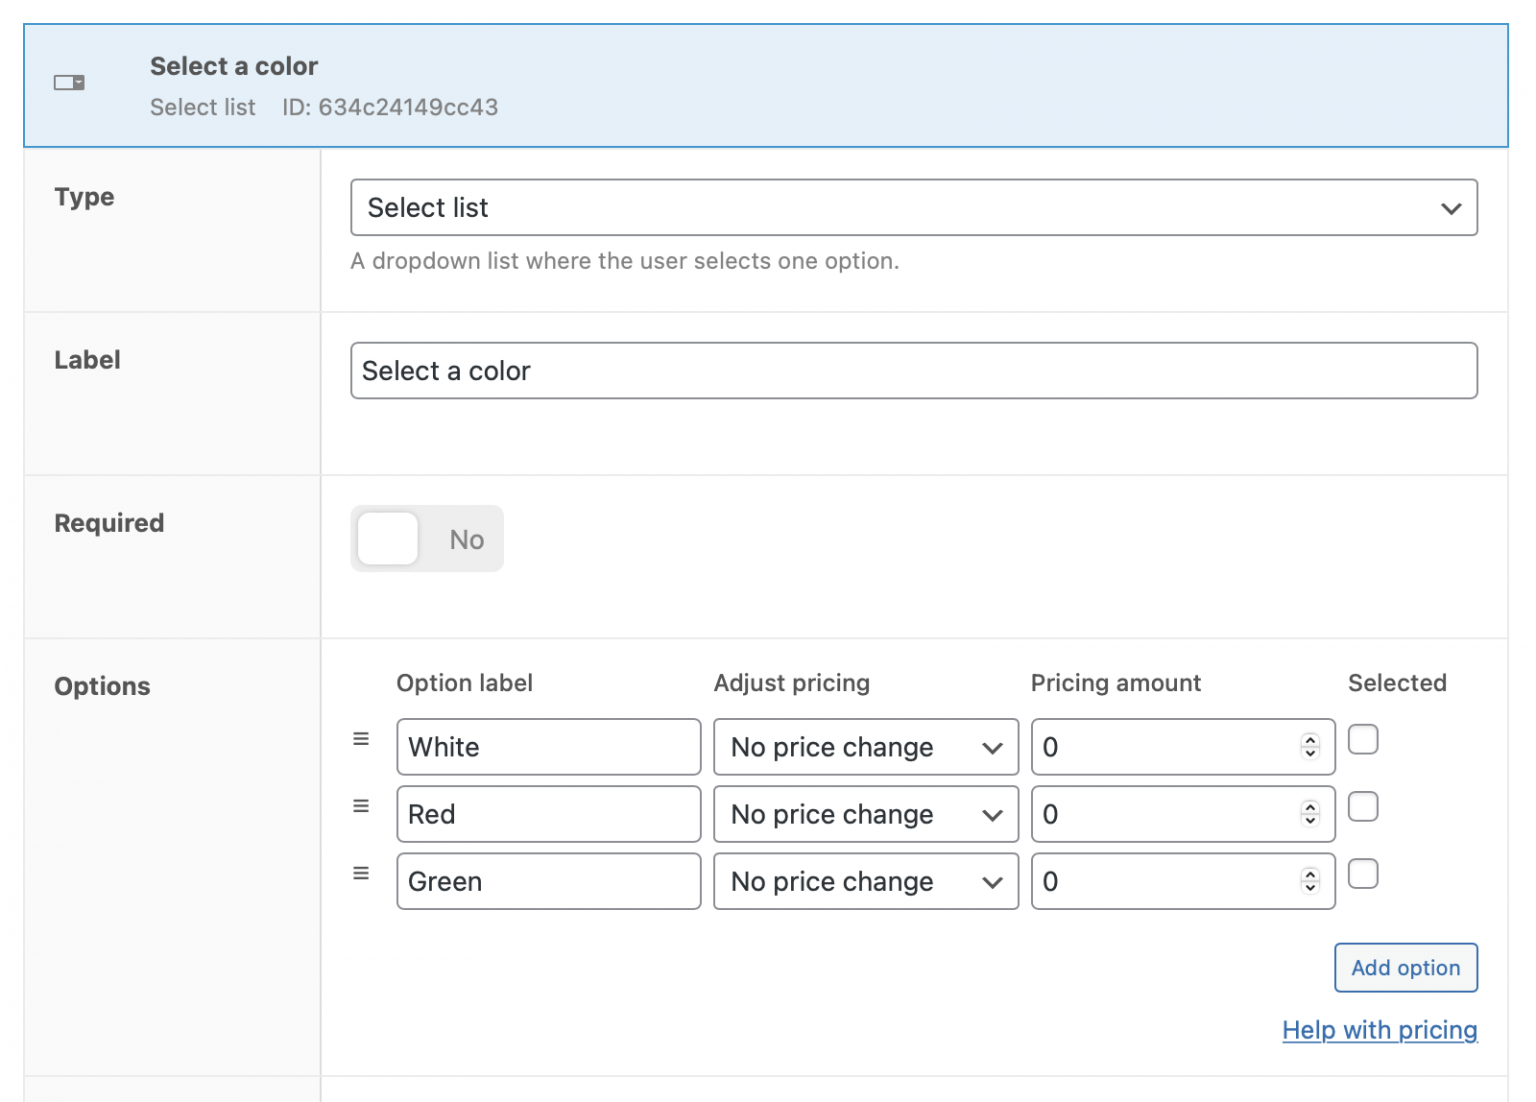The height and width of the screenshot is (1102, 1536).
Task: Edit the Red option label field
Action: coord(548,814)
